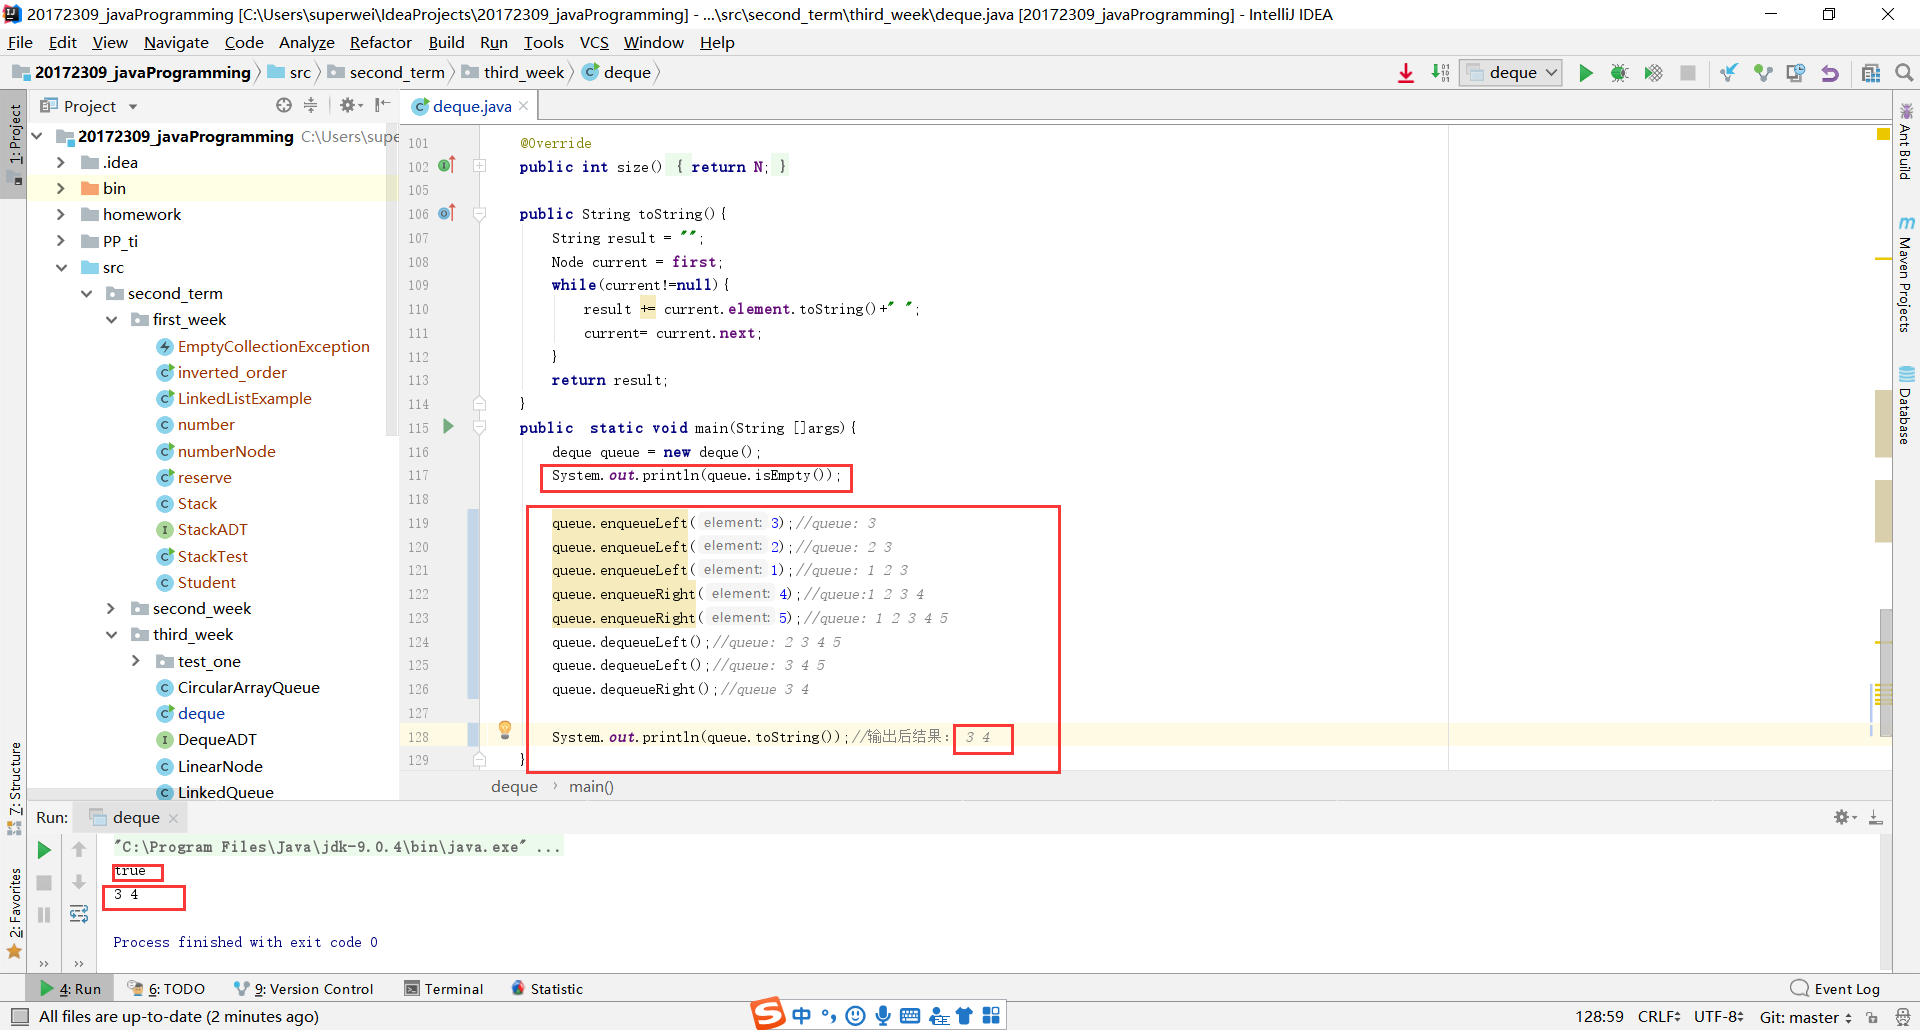Open Run panel settings gear
The width and height of the screenshot is (1920, 1030).
click(1843, 817)
